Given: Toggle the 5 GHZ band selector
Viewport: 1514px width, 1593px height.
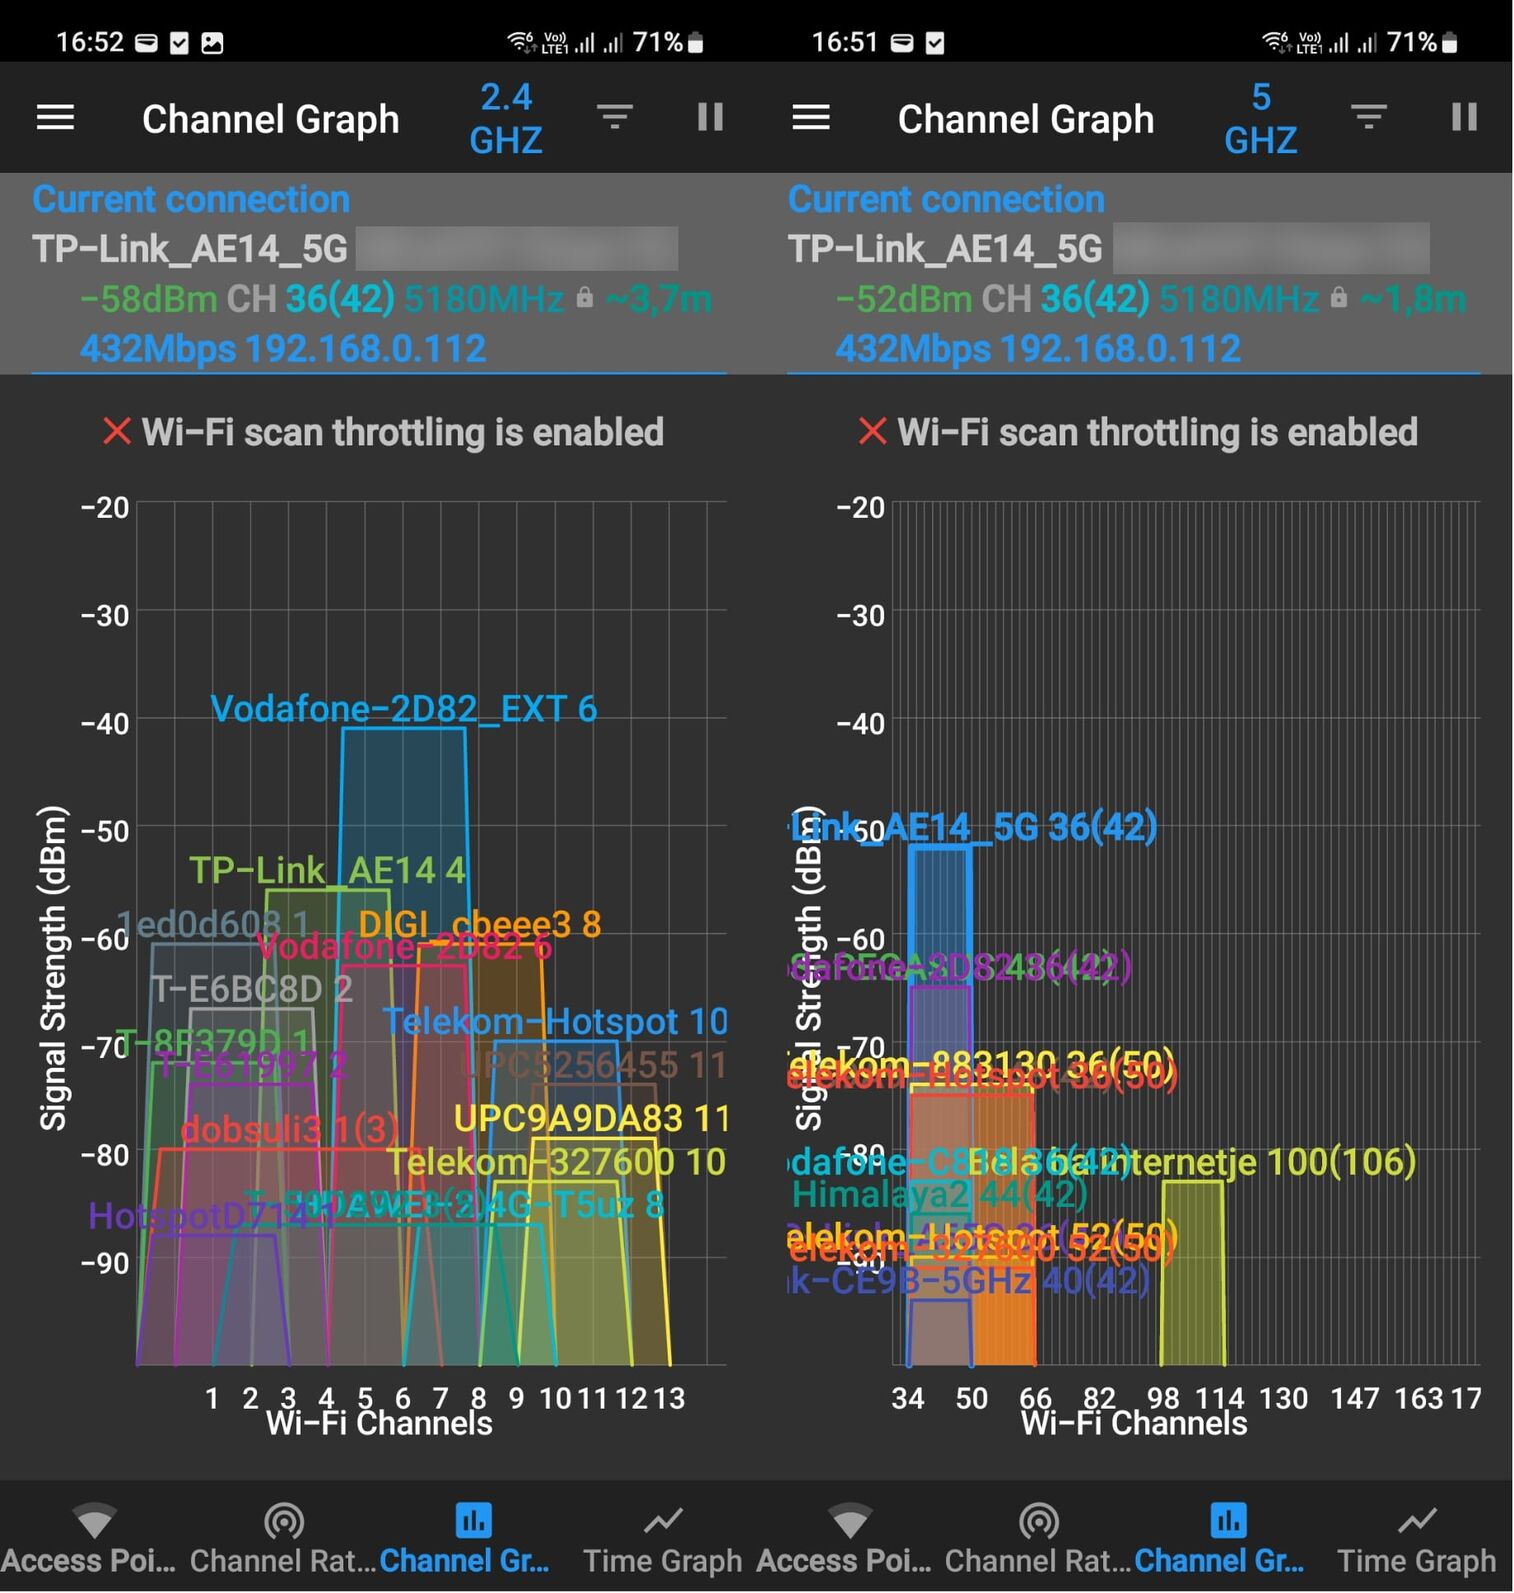Looking at the screenshot, I should [x=1261, y=118].
